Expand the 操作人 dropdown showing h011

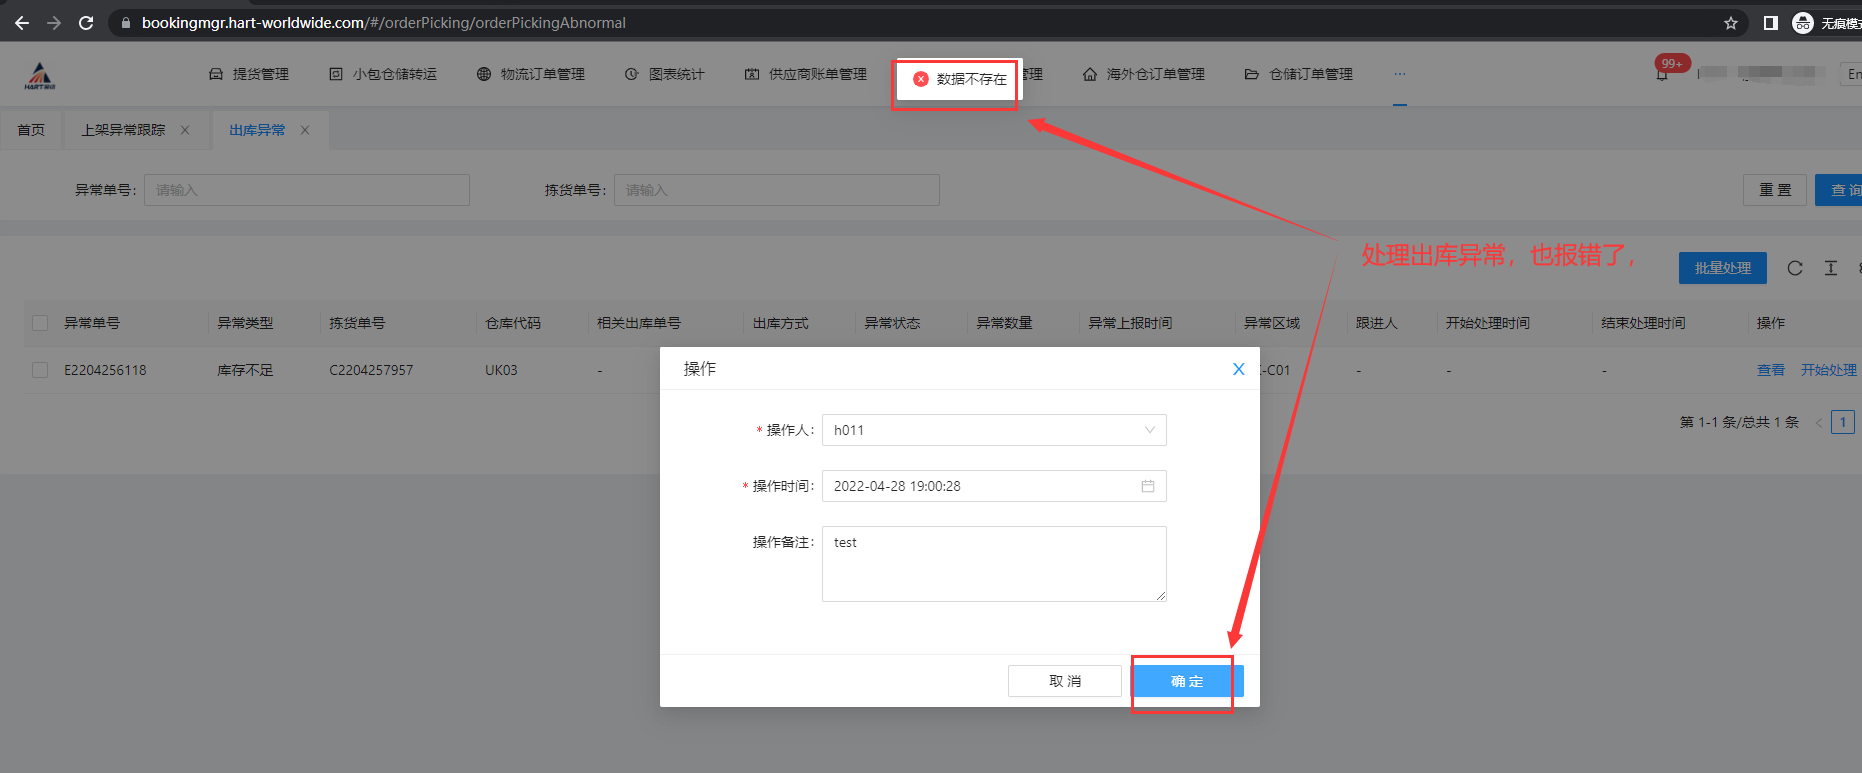tap(993, 430)
